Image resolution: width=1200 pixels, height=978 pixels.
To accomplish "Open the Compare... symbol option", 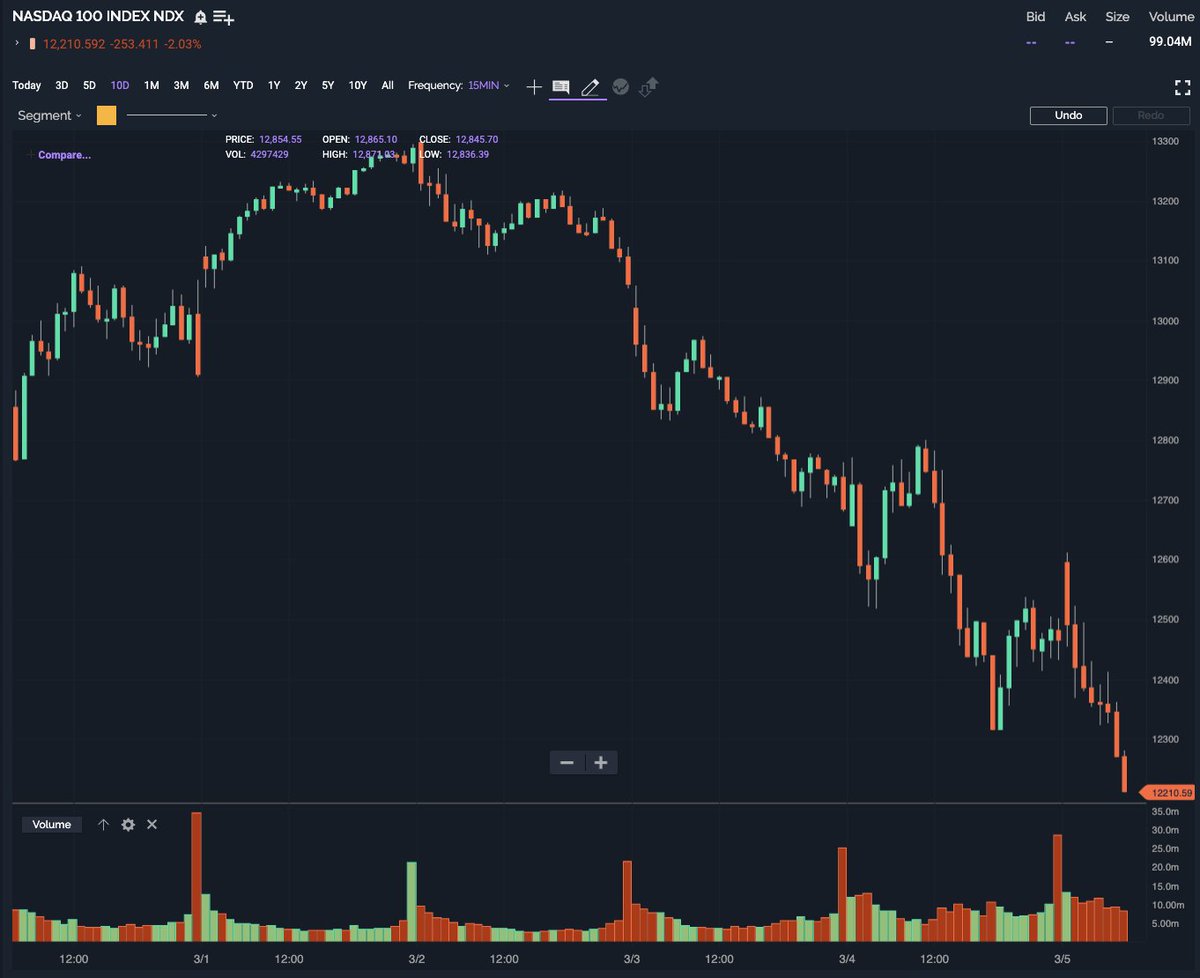I will tap(64, 155).
